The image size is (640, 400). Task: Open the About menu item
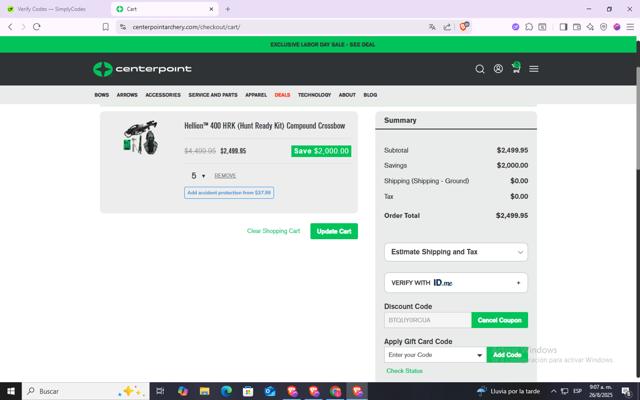click(347, 95)
